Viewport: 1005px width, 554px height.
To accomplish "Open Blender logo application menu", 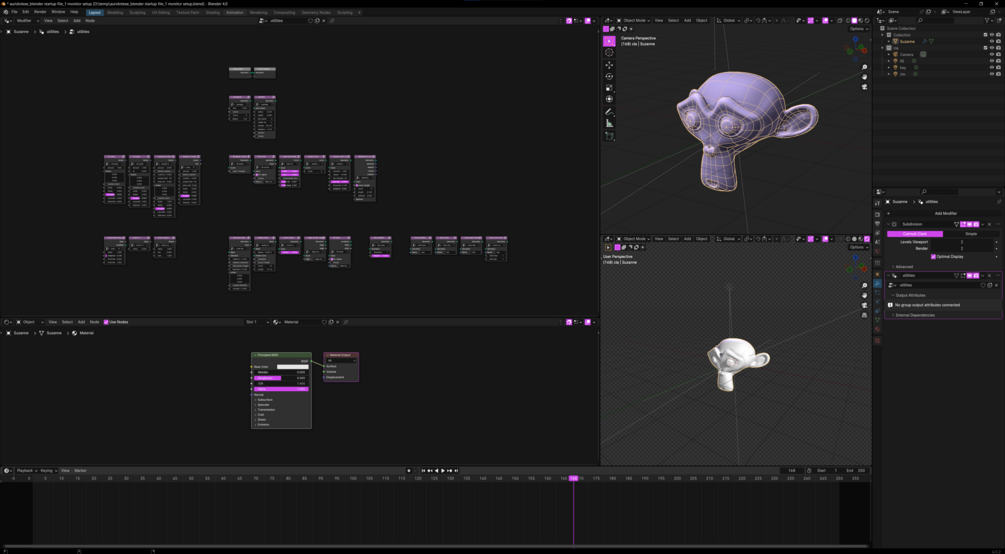I will coord(6,12).
